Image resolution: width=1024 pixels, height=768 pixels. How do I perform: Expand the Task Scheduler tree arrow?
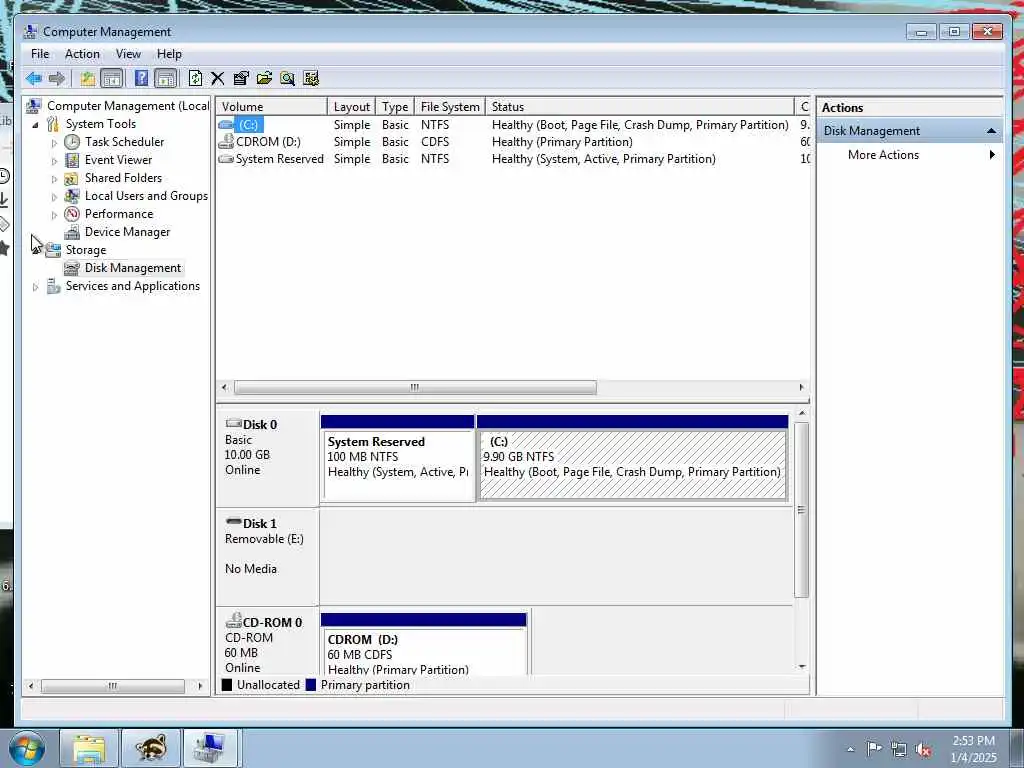pyautogui.click(x=54, y=142)
